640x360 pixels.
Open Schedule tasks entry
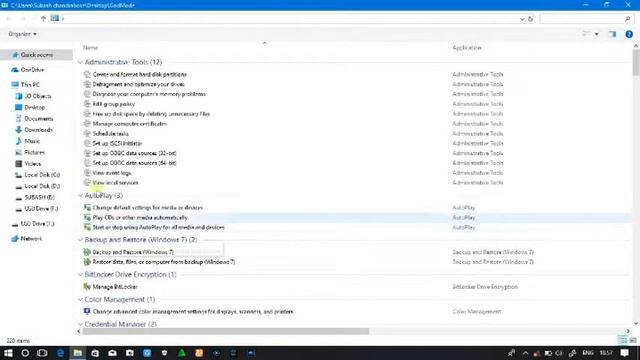click(111, 133)
